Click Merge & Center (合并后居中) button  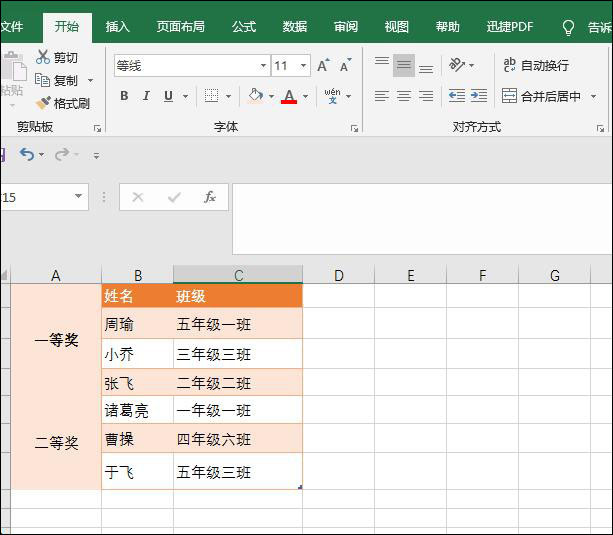point(542,96)
